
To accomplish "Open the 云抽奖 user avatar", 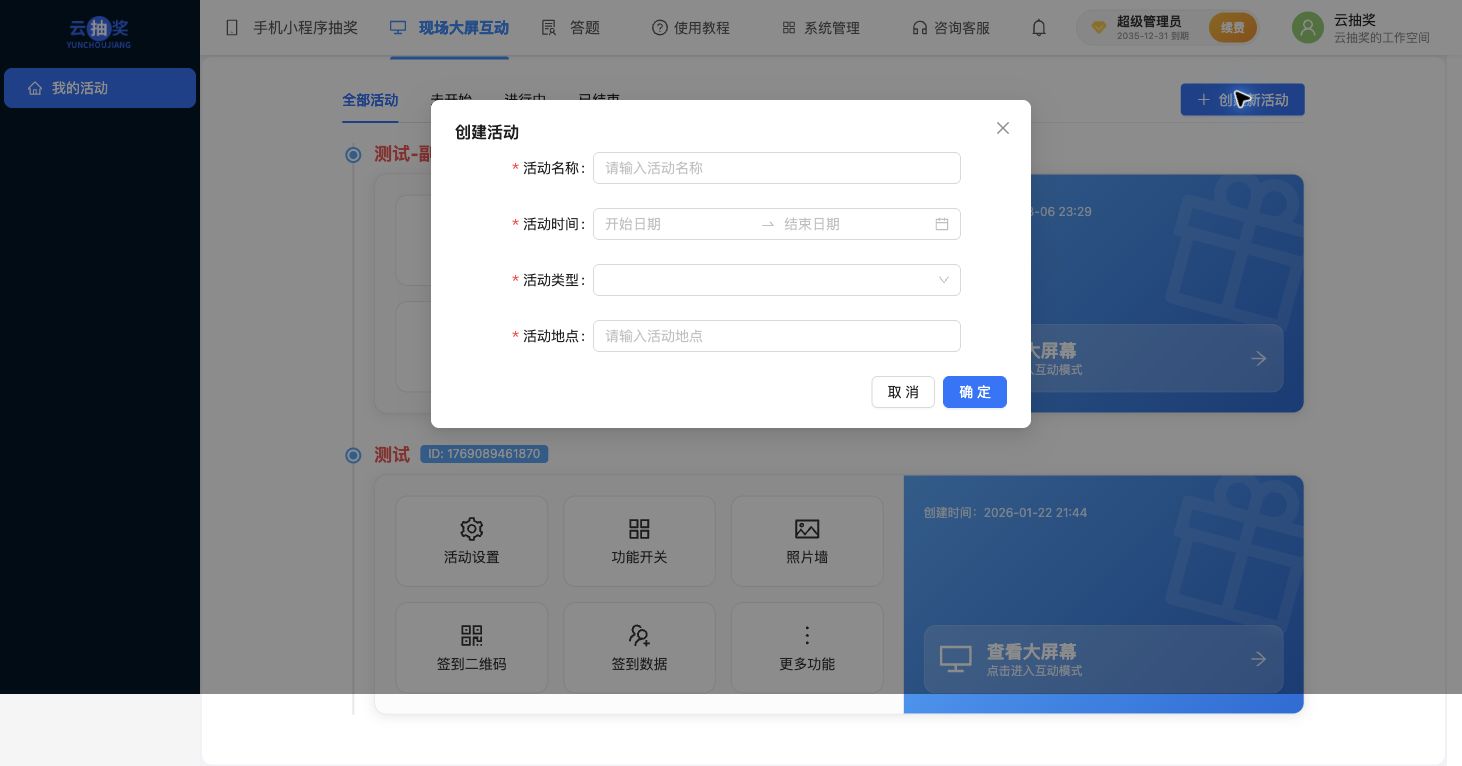I will [1307, 28].
